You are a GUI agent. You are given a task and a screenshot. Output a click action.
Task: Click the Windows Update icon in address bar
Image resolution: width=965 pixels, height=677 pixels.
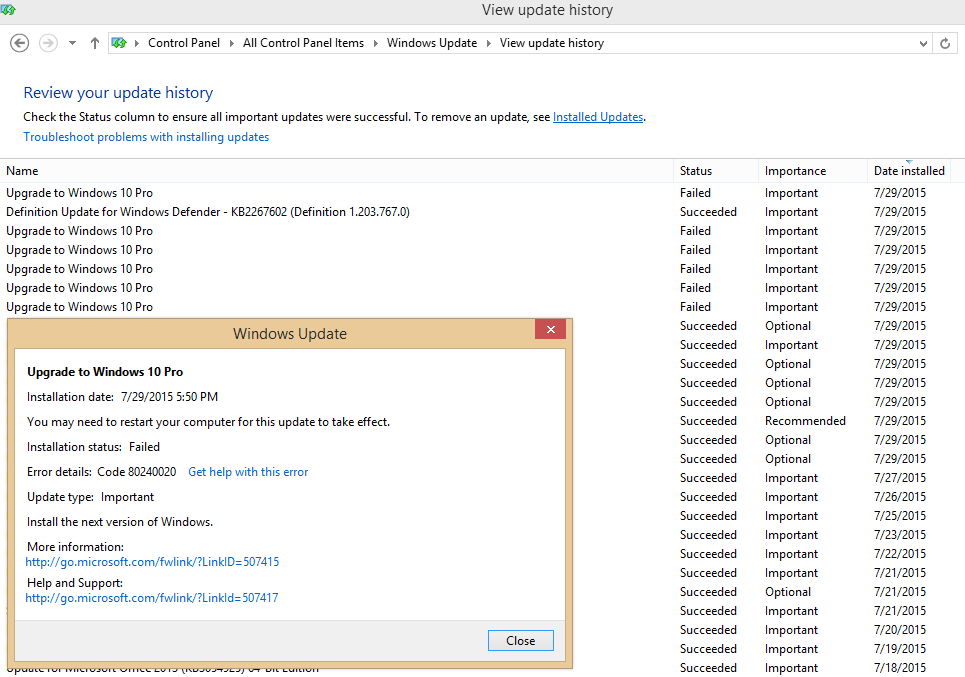coord(119,43)
